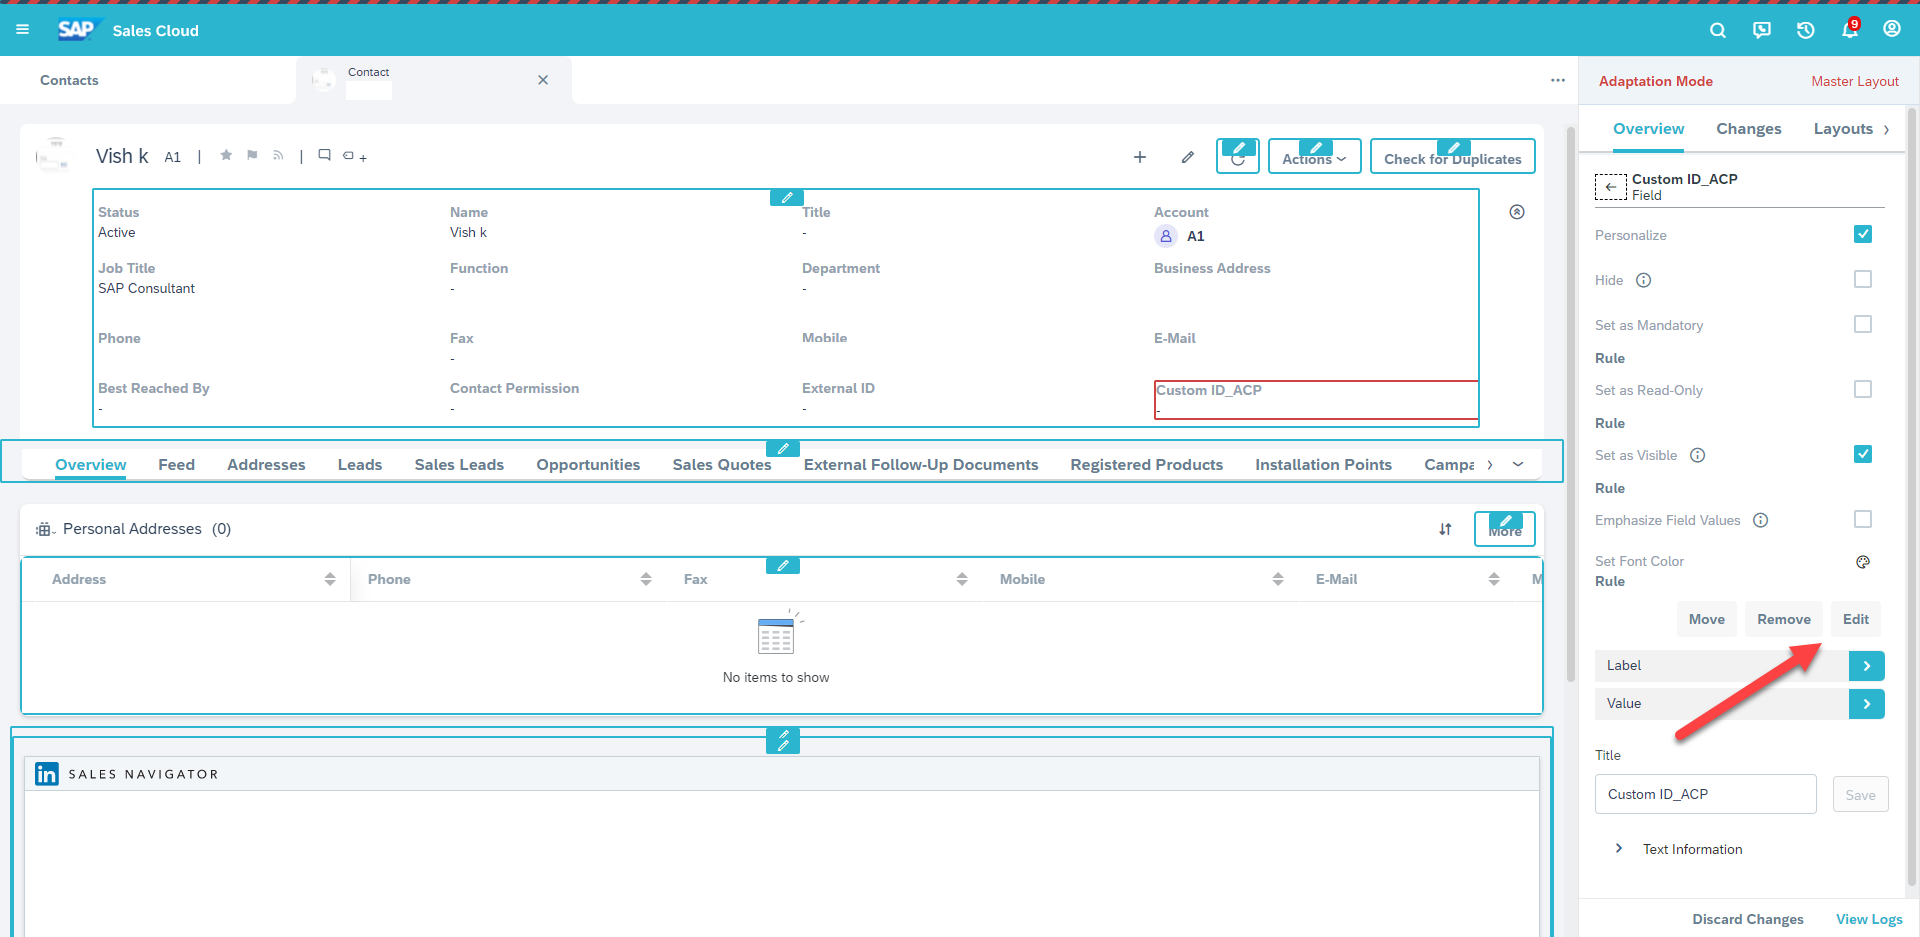Sort the E-Mail column
This screenshot has height=937, width=1920.
click(1494, 579)
